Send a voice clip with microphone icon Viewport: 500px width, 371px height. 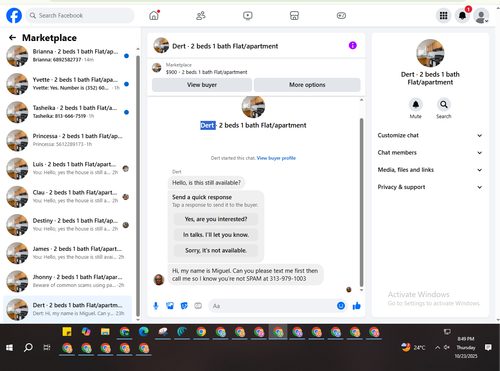[x=156, y=306]
